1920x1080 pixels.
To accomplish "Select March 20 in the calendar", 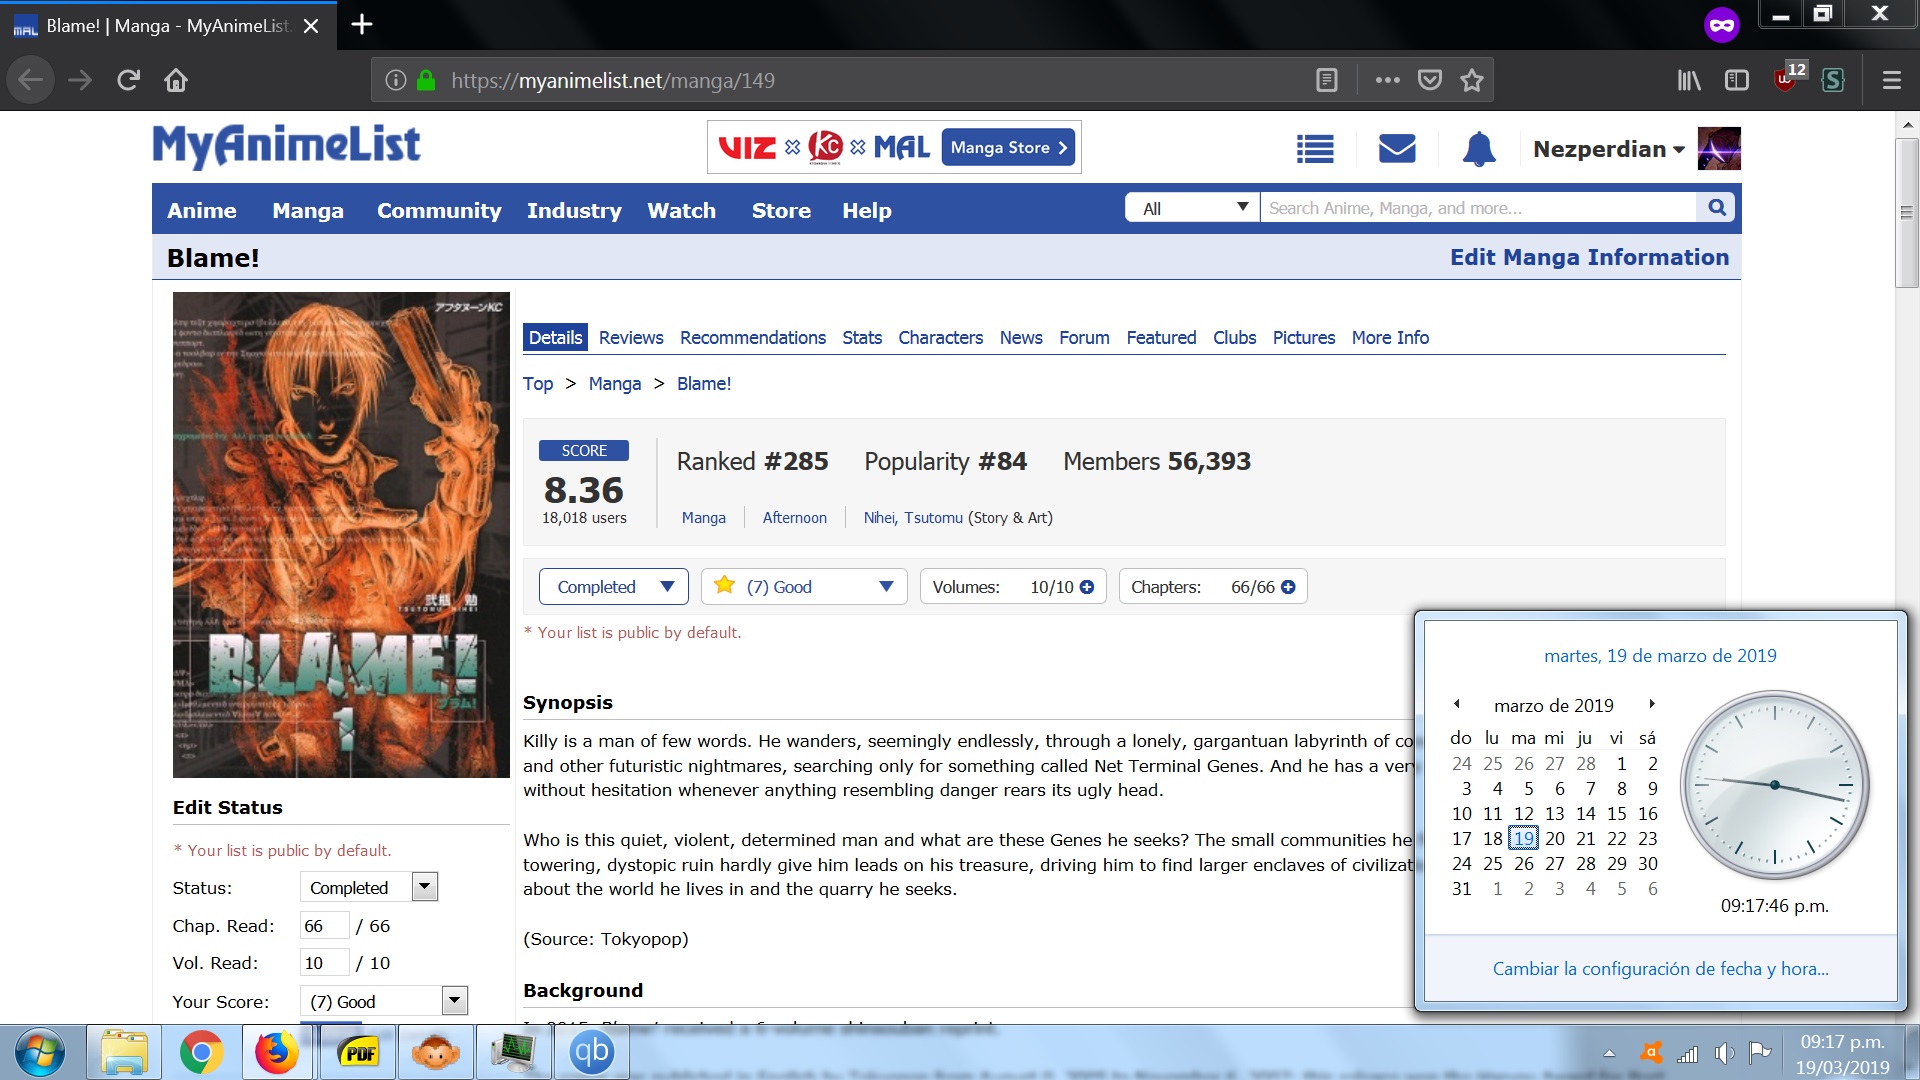I will tap(1554, 839).
